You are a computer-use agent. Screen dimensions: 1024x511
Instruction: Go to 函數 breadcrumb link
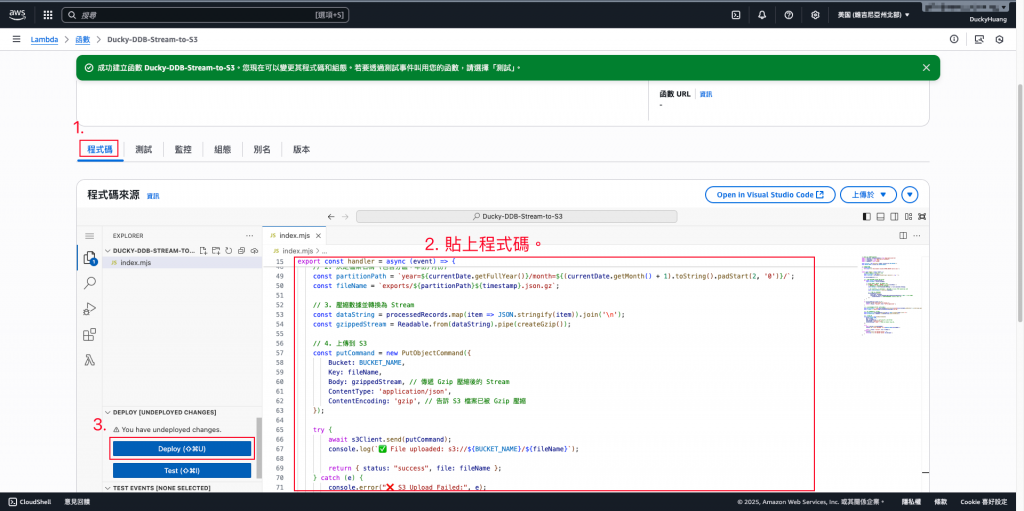[x=82, y=39]
